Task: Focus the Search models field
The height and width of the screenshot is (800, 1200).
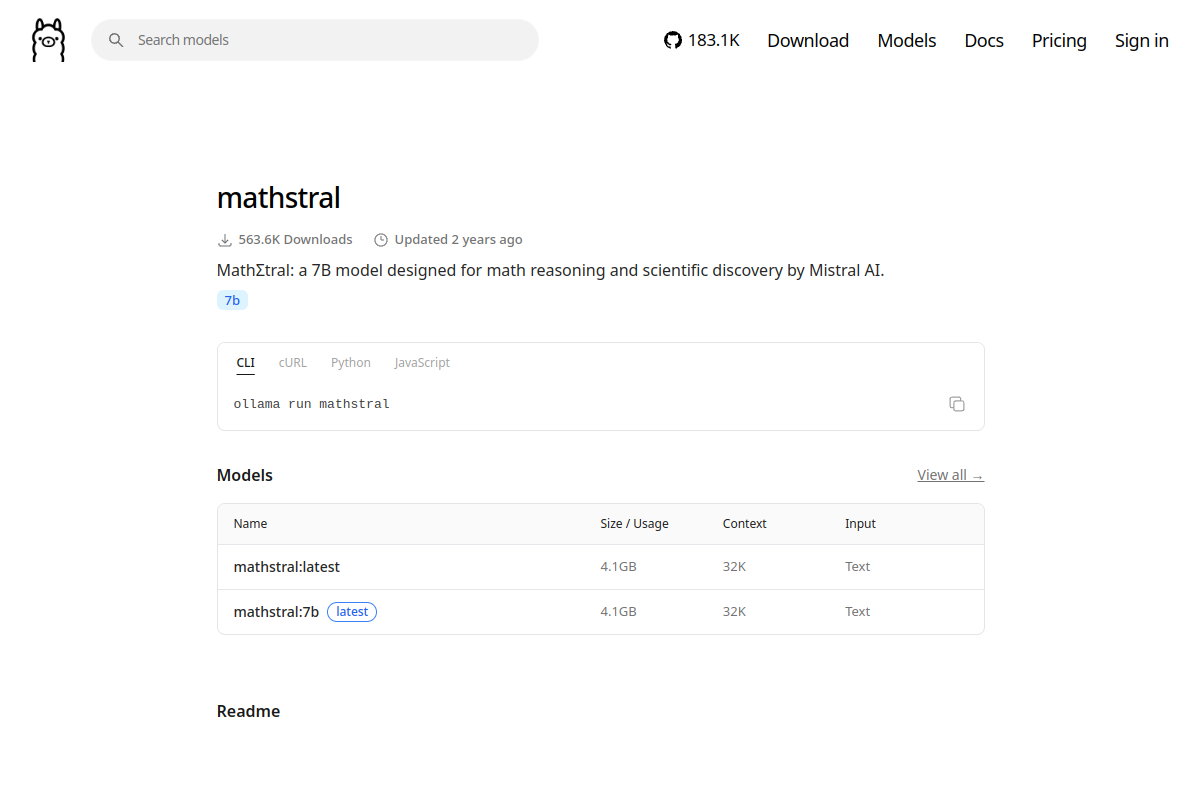Action: pos(315,40)
